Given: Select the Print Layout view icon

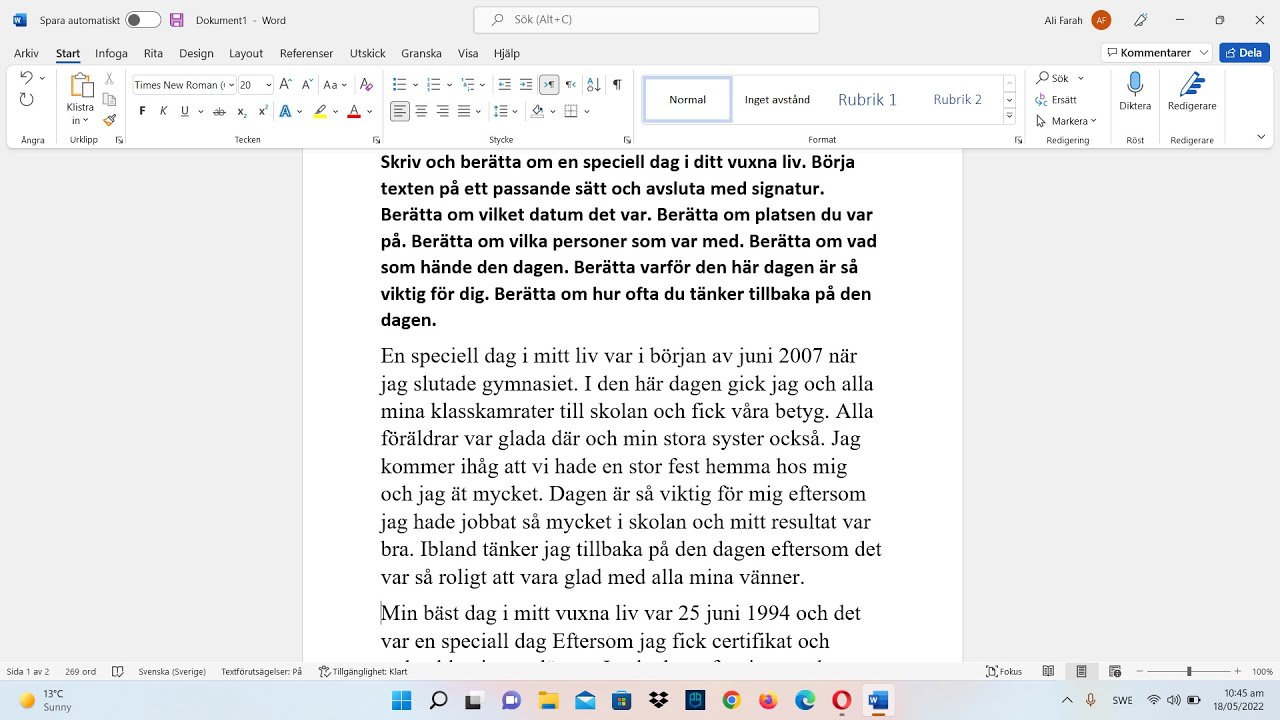Looking at the screenshot, I should coord(1081,672).
